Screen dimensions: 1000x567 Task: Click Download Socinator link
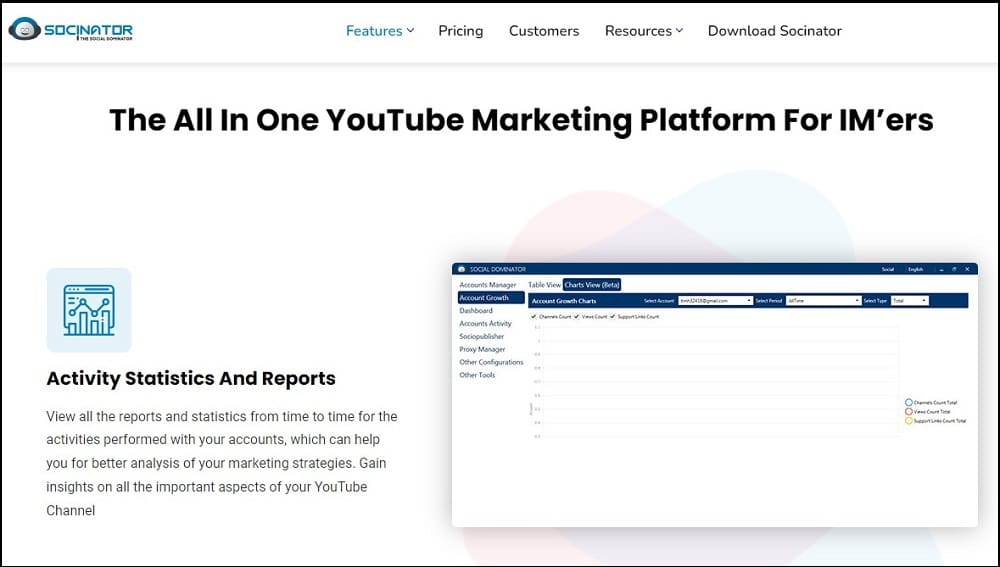775,31
